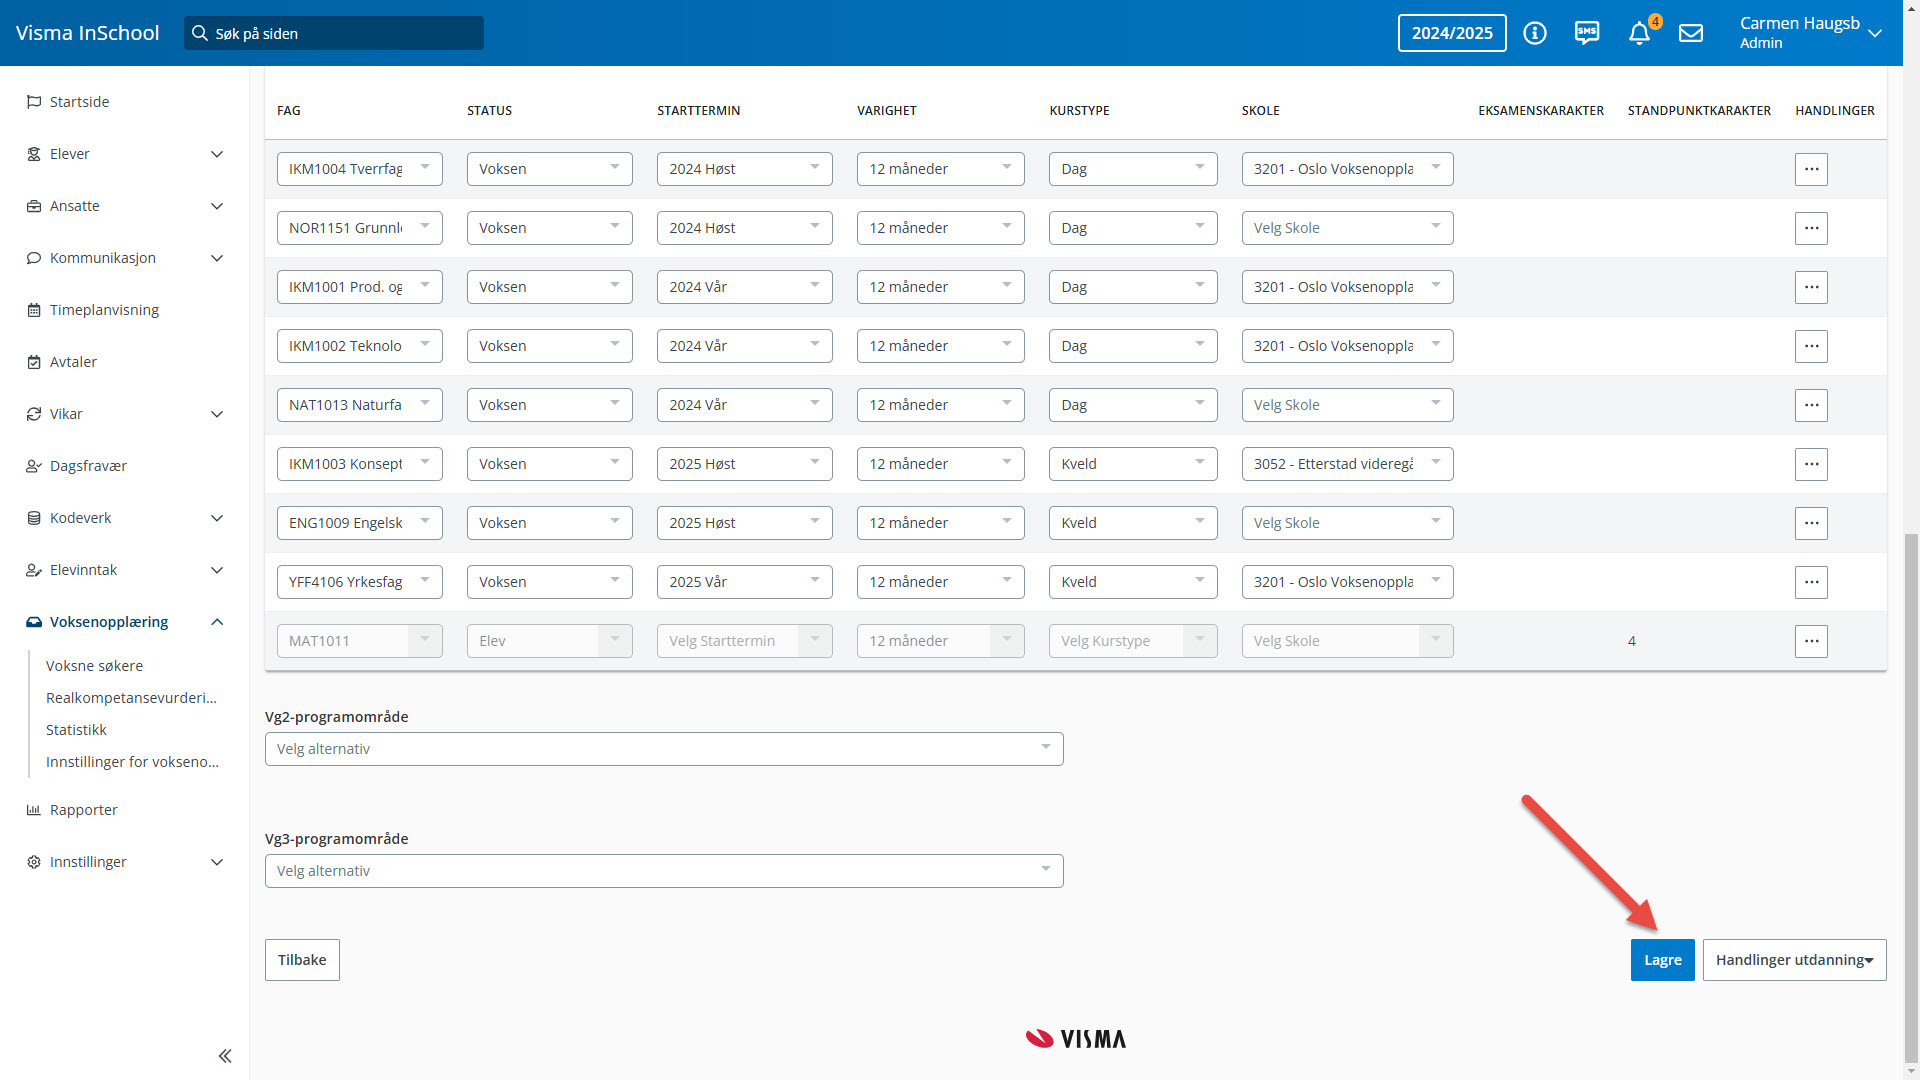Open actions menu for MAT1011 row
1920x1080 pixels.
[1811, 641]
